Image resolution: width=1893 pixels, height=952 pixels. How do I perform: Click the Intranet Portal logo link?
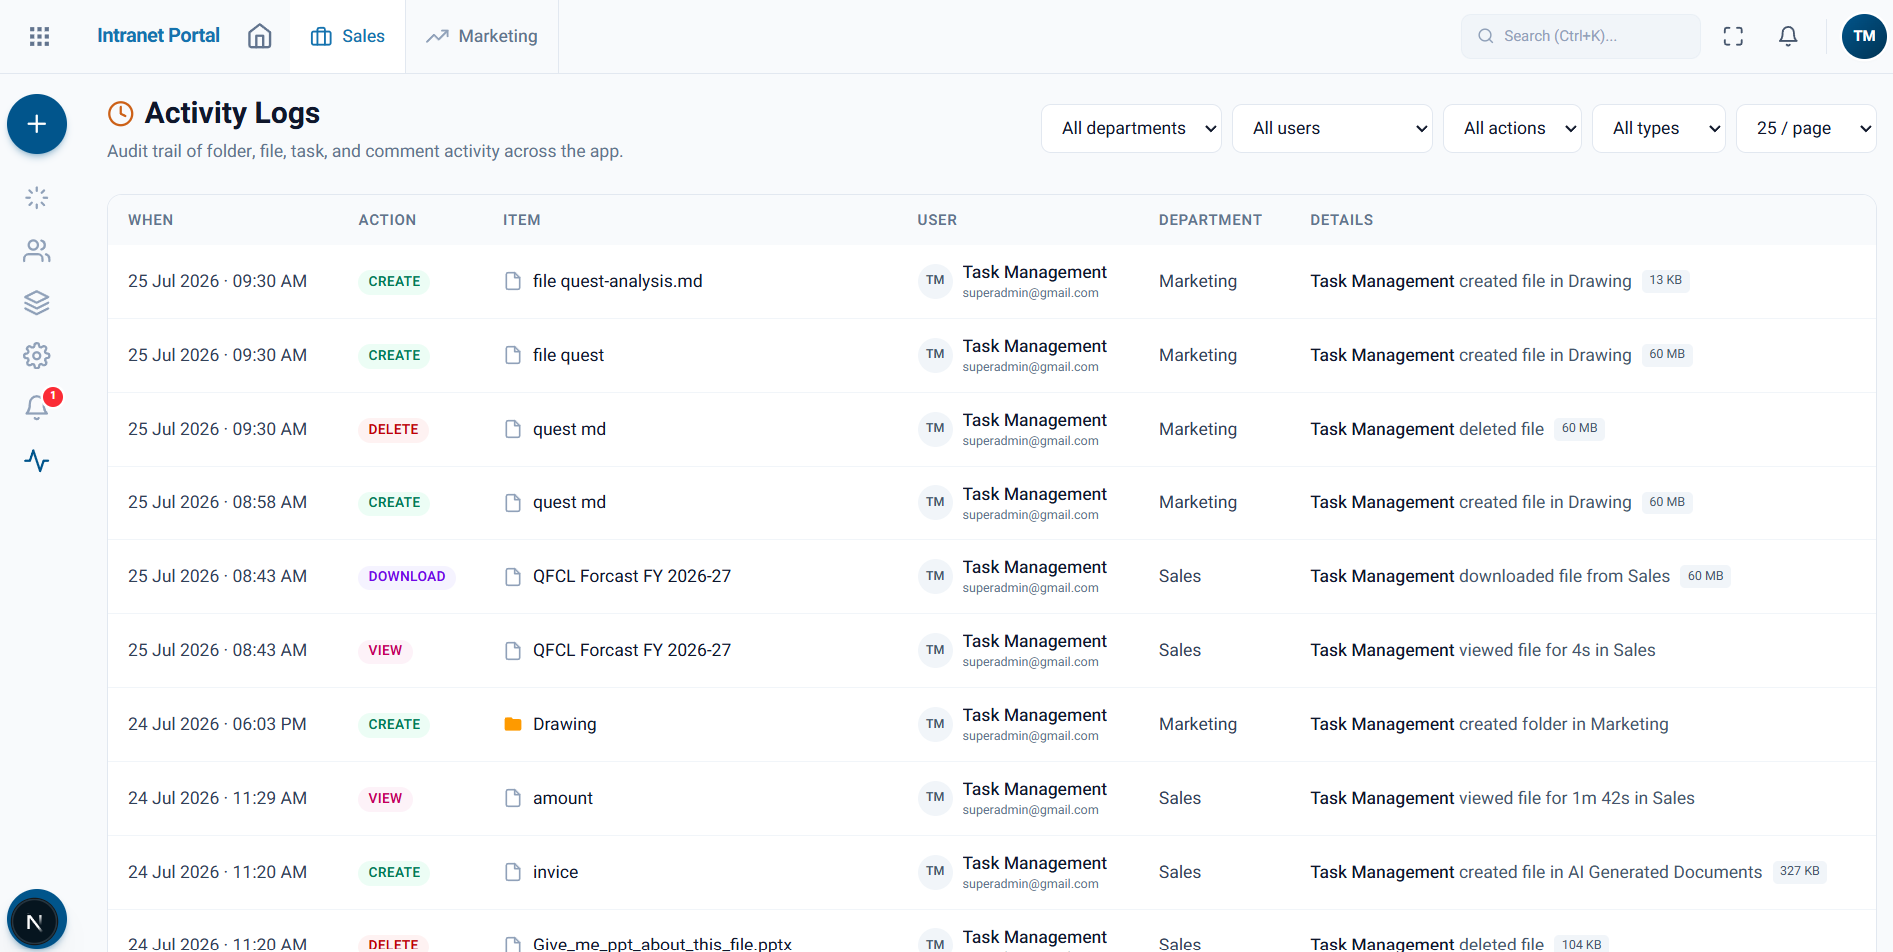point(158,36)
